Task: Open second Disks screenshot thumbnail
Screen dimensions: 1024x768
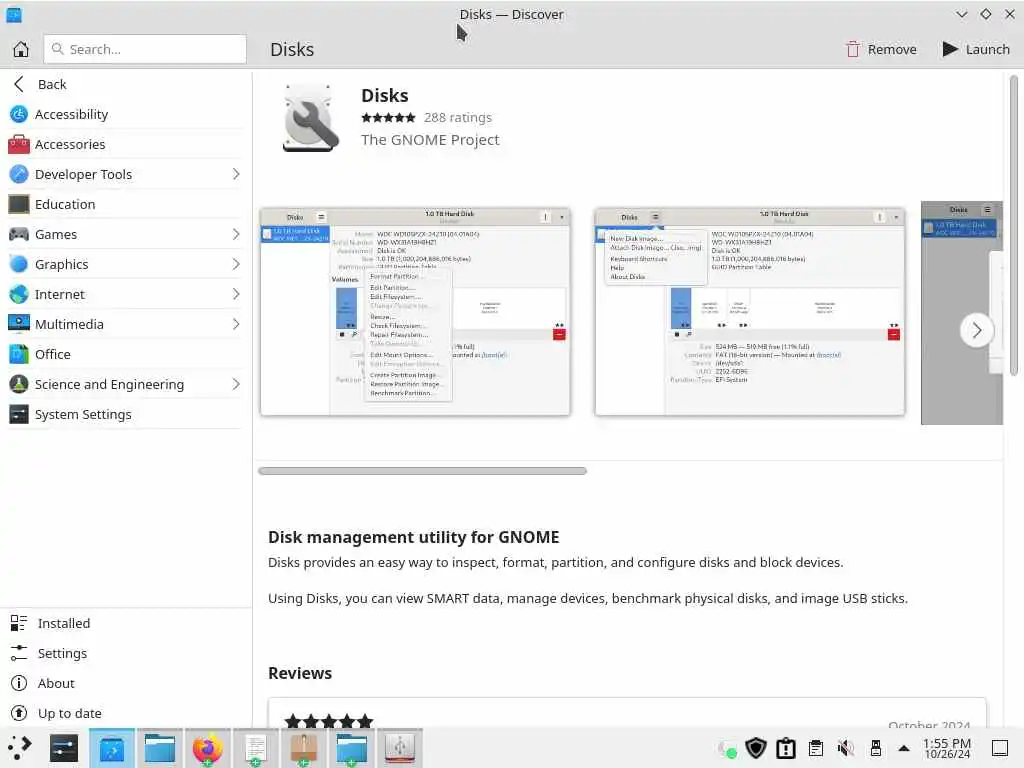Action: 750,312
